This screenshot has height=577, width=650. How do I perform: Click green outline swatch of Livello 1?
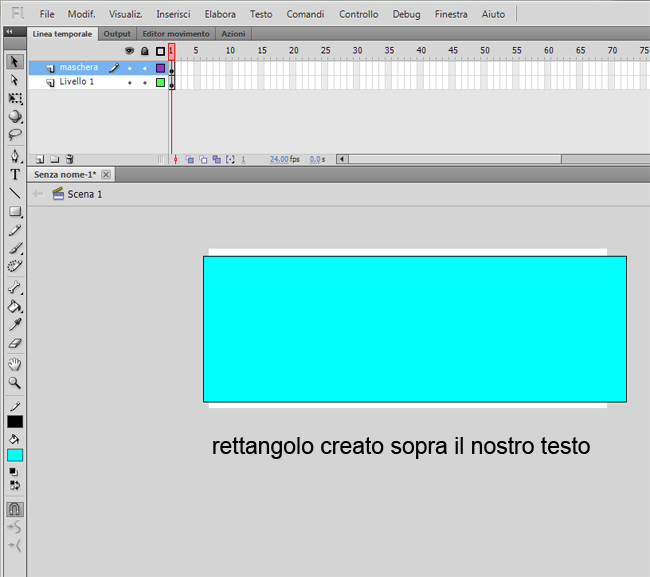(x=160, y=82)
